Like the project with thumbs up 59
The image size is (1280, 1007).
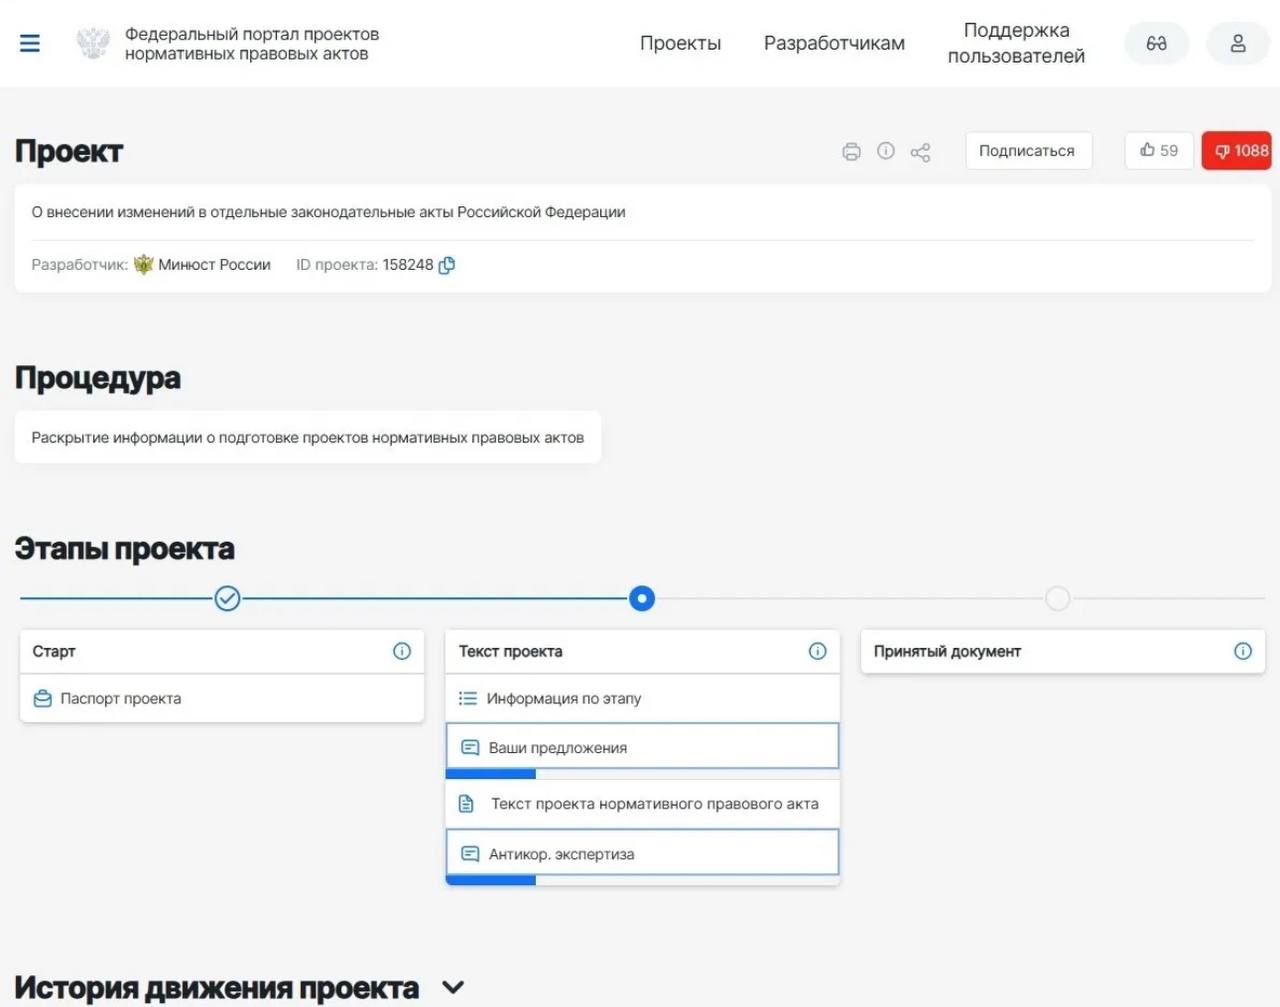coord(1159,151)
